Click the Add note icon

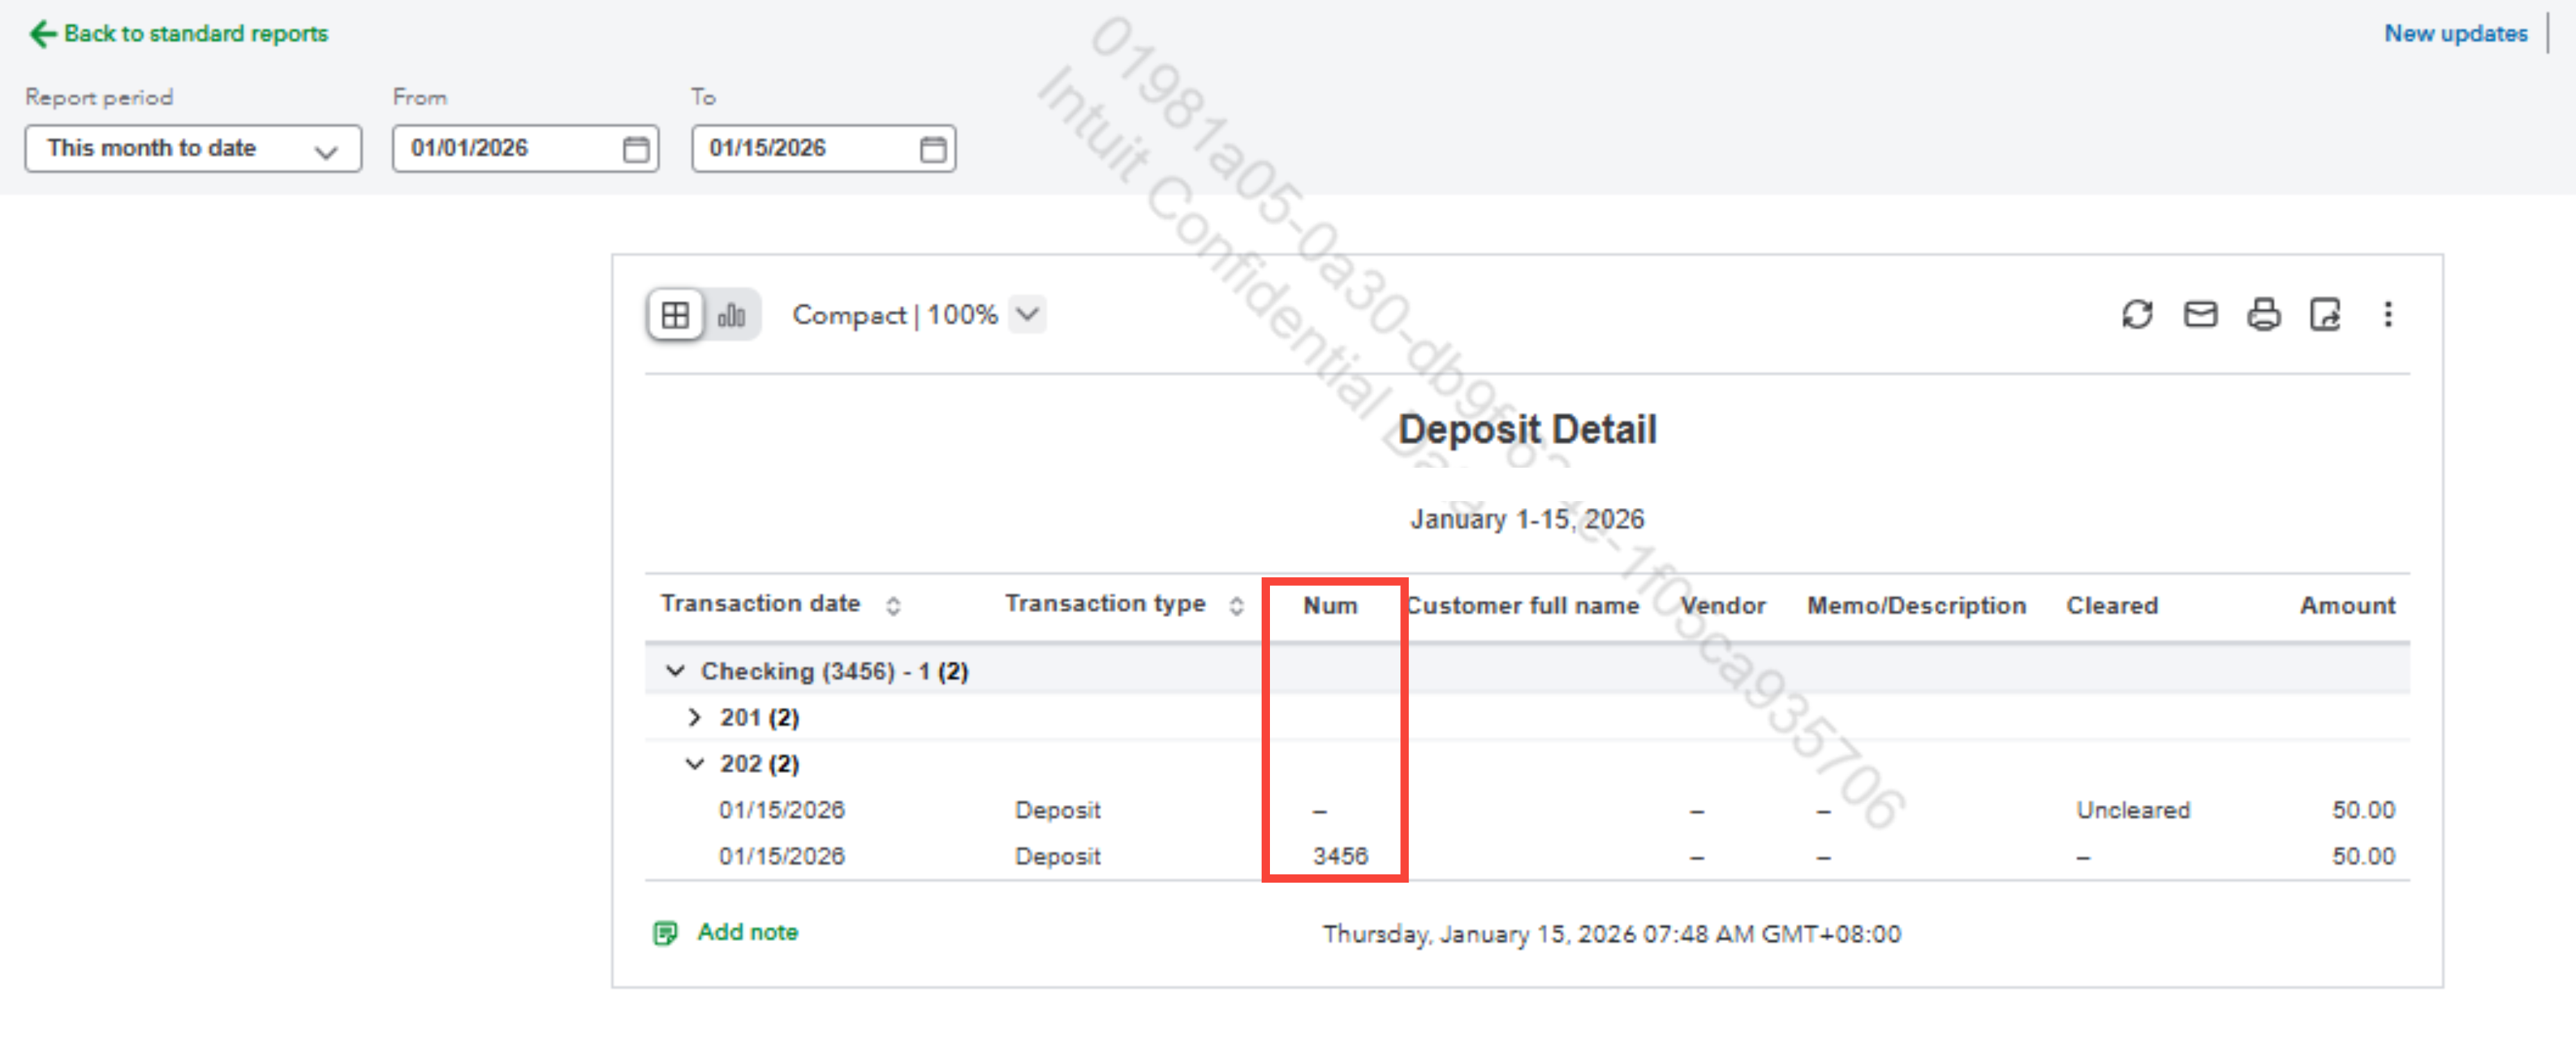(665, 932)
